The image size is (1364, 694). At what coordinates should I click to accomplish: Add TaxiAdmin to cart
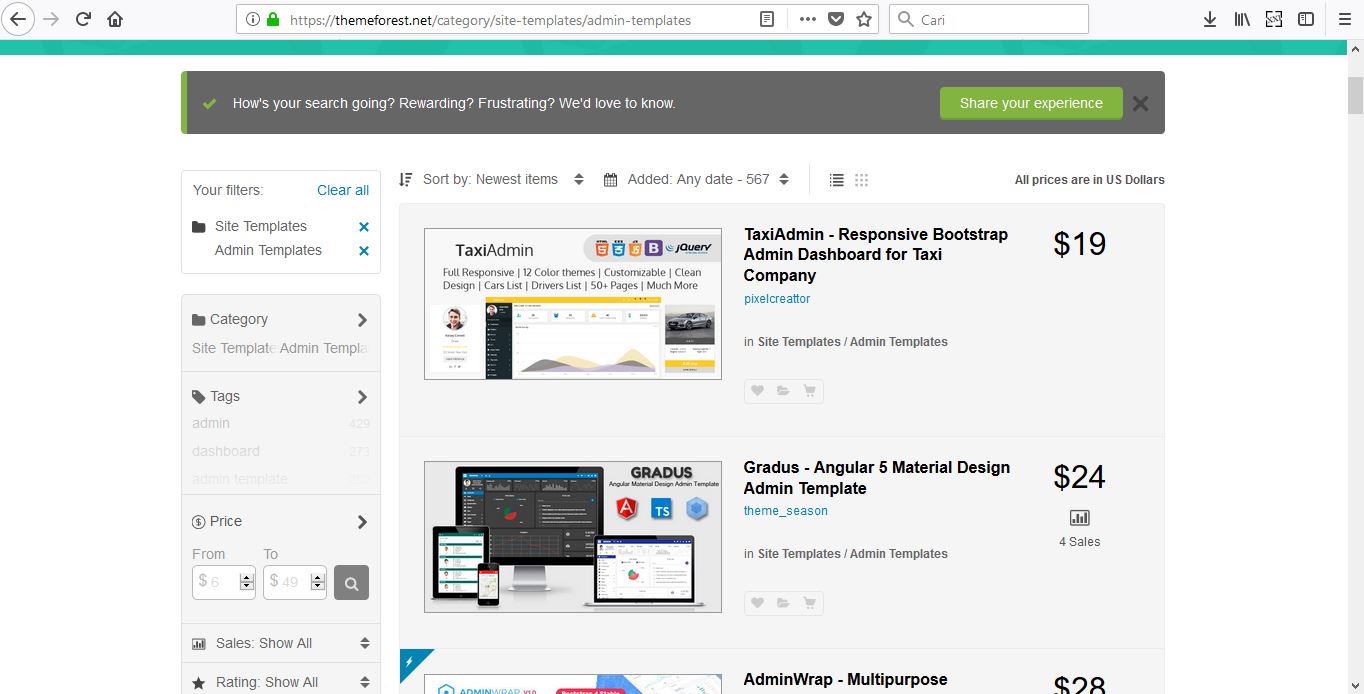point(810,391)
